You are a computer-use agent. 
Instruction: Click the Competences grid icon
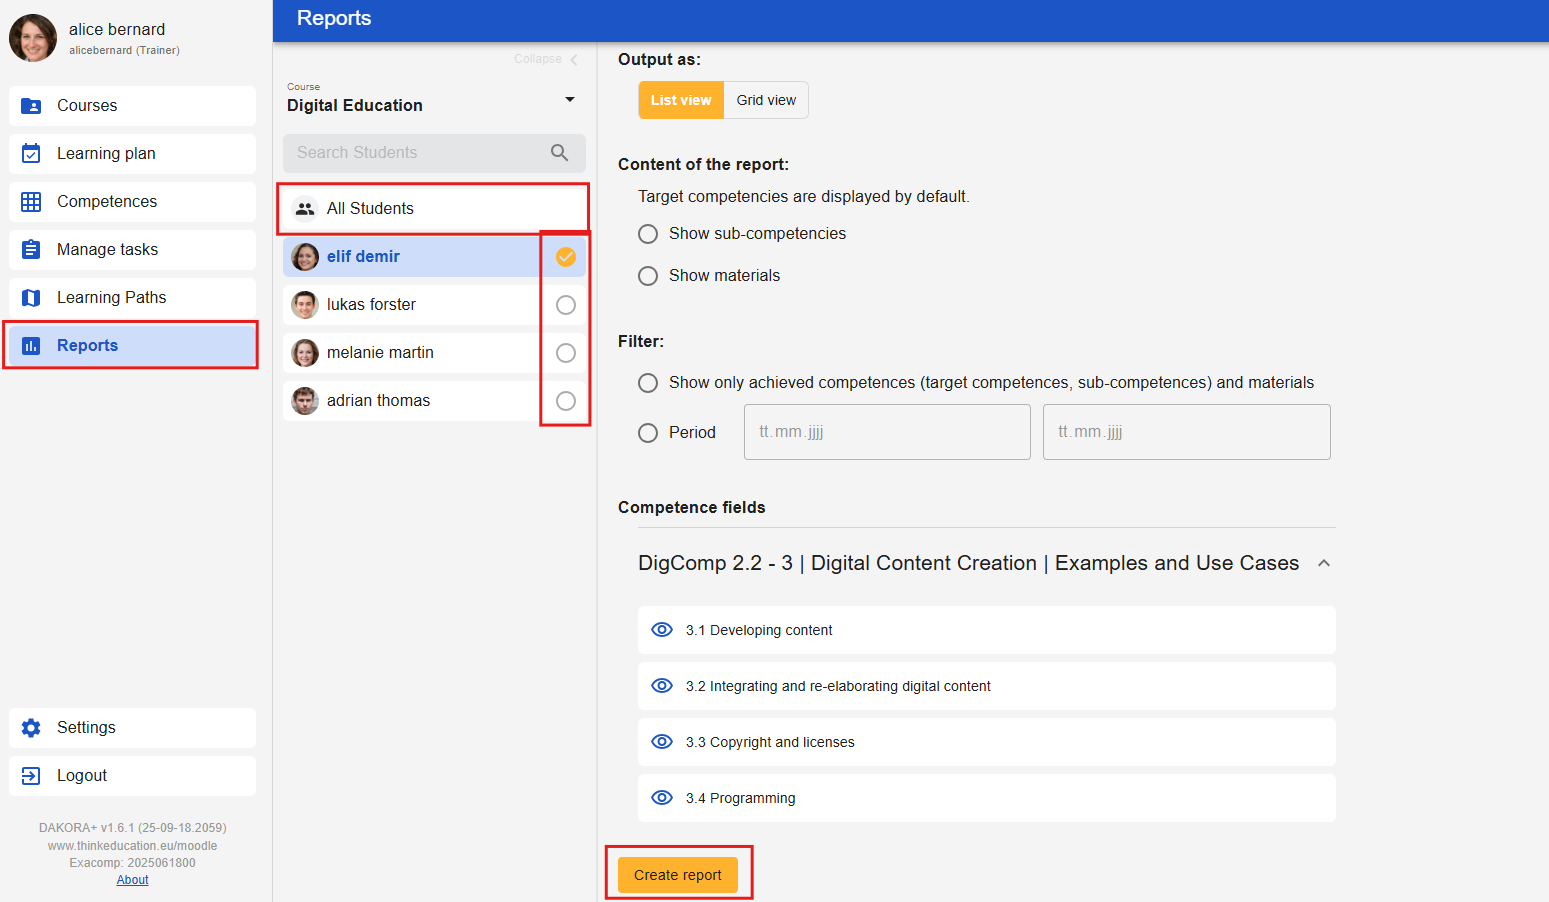click(31, 202)
